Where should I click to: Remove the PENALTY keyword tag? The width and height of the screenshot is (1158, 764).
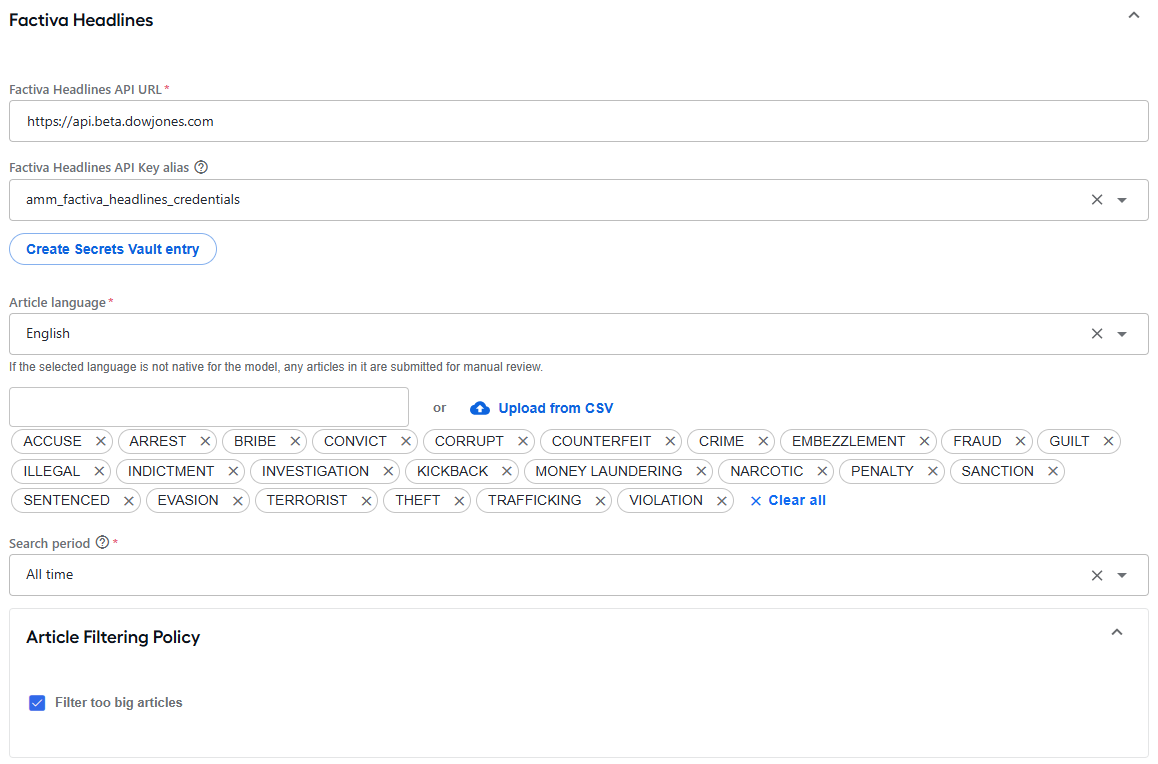pos(933,471)
